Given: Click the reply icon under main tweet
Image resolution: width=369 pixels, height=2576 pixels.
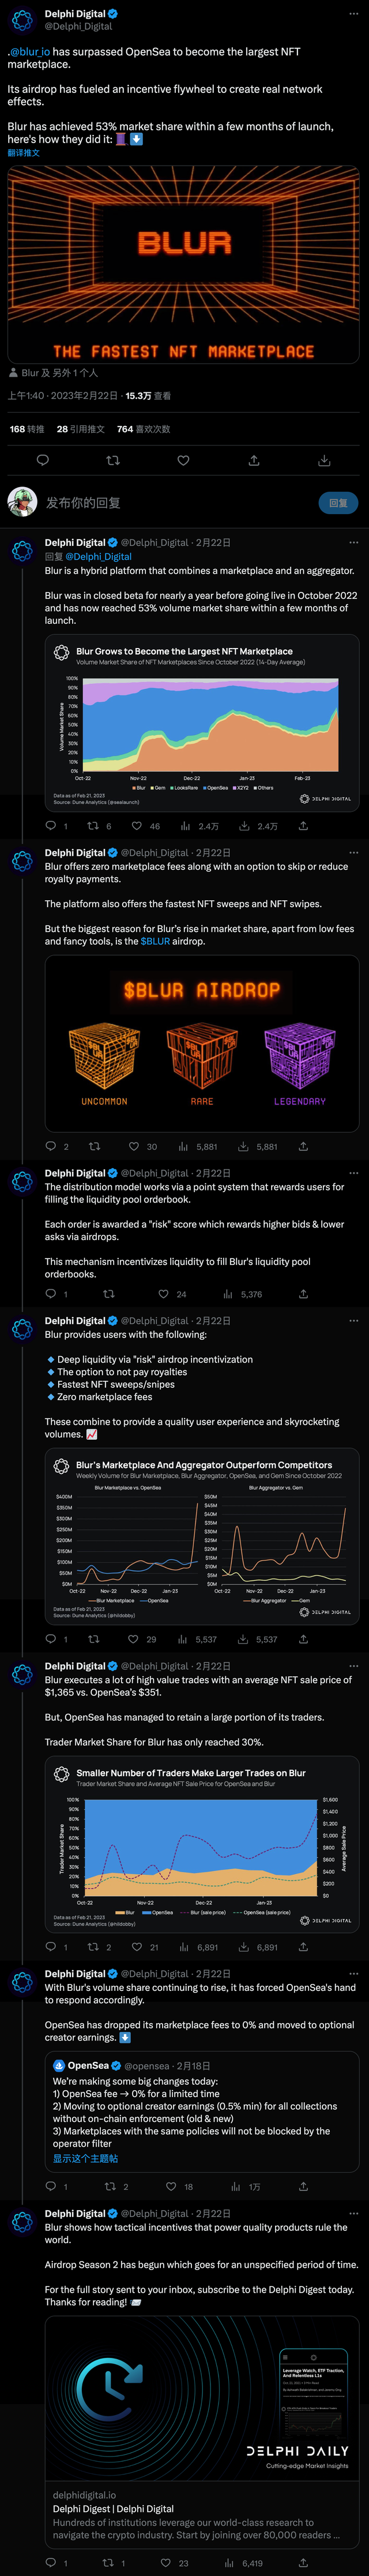Looking at the screenshot, I should point(42,460).
